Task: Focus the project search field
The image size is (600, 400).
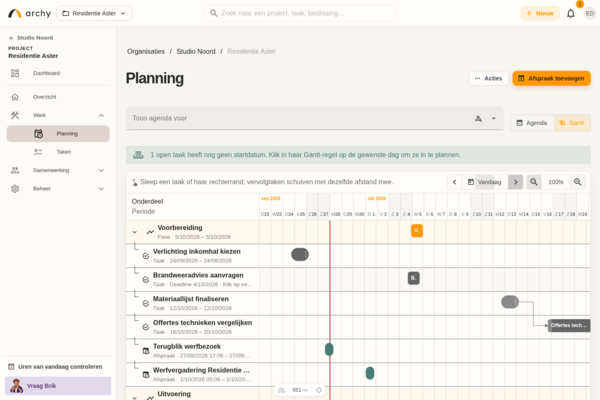Action: tap(300, 13)
